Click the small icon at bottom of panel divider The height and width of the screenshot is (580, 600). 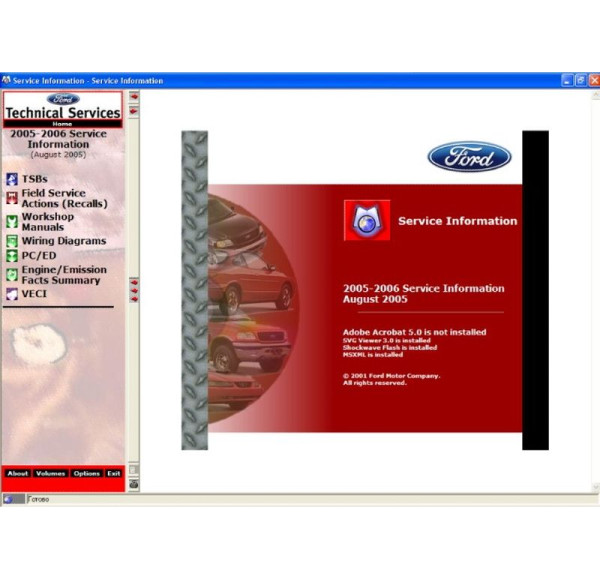pos(134,484)
